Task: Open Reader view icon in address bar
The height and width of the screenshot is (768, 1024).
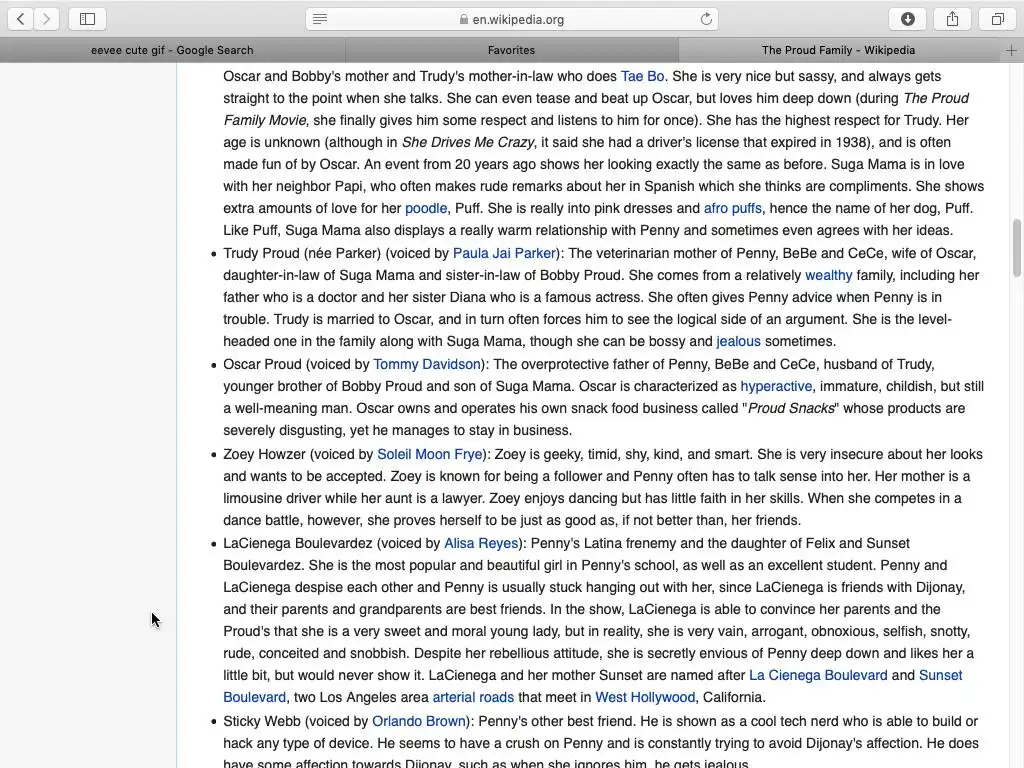Action: click(320, 19)
